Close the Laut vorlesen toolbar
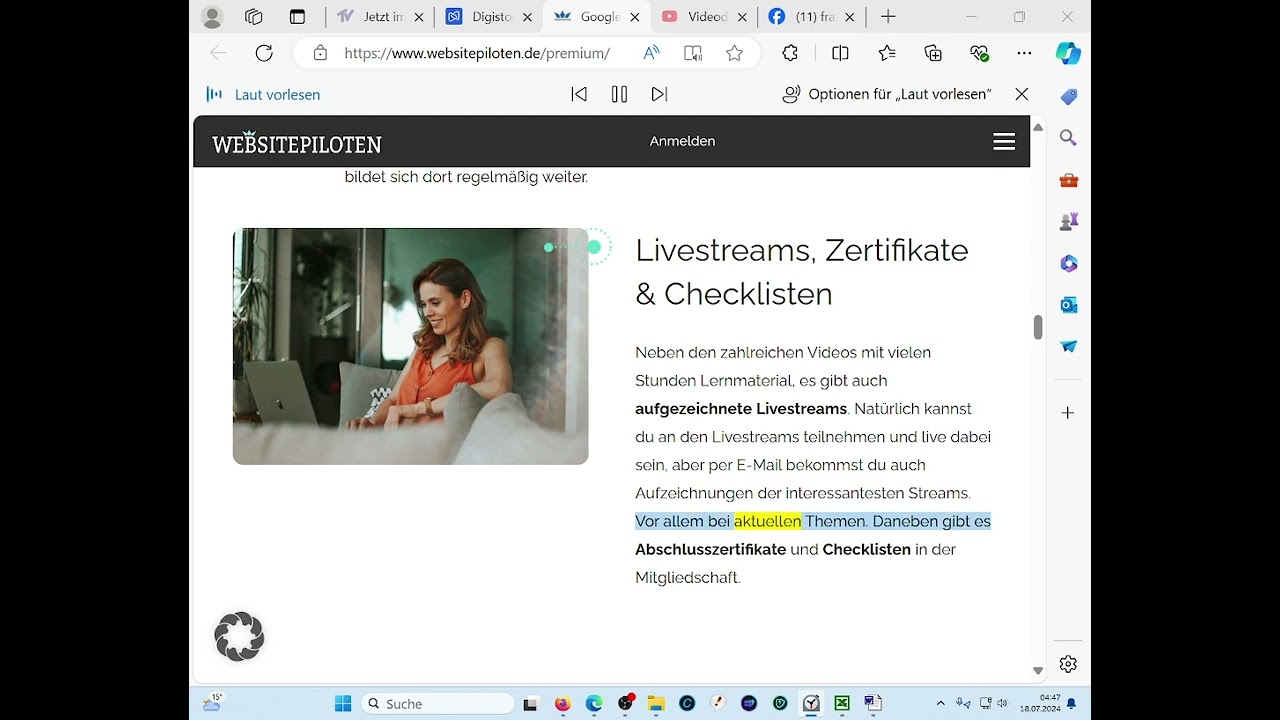This screenshot has height=720, width=1280. [1021, 94]
